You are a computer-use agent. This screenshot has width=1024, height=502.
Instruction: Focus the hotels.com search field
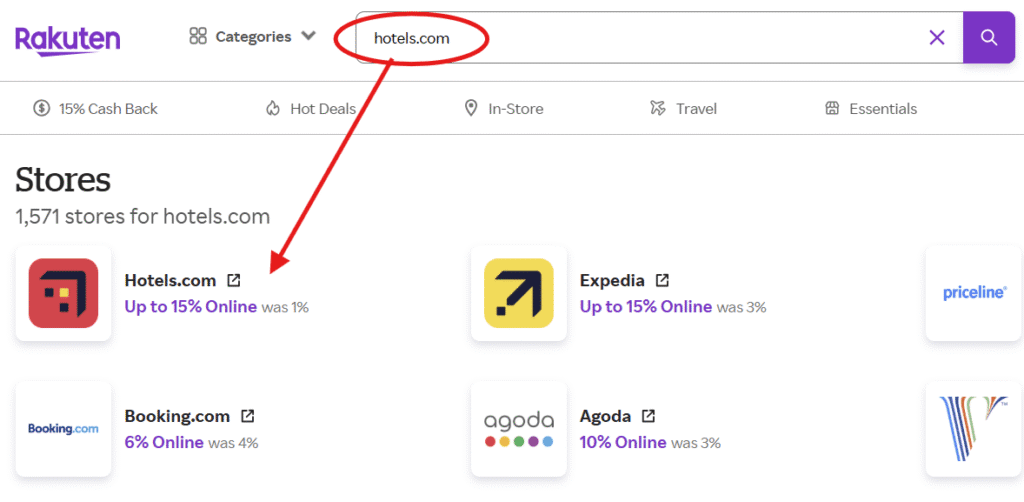(660, 38)
